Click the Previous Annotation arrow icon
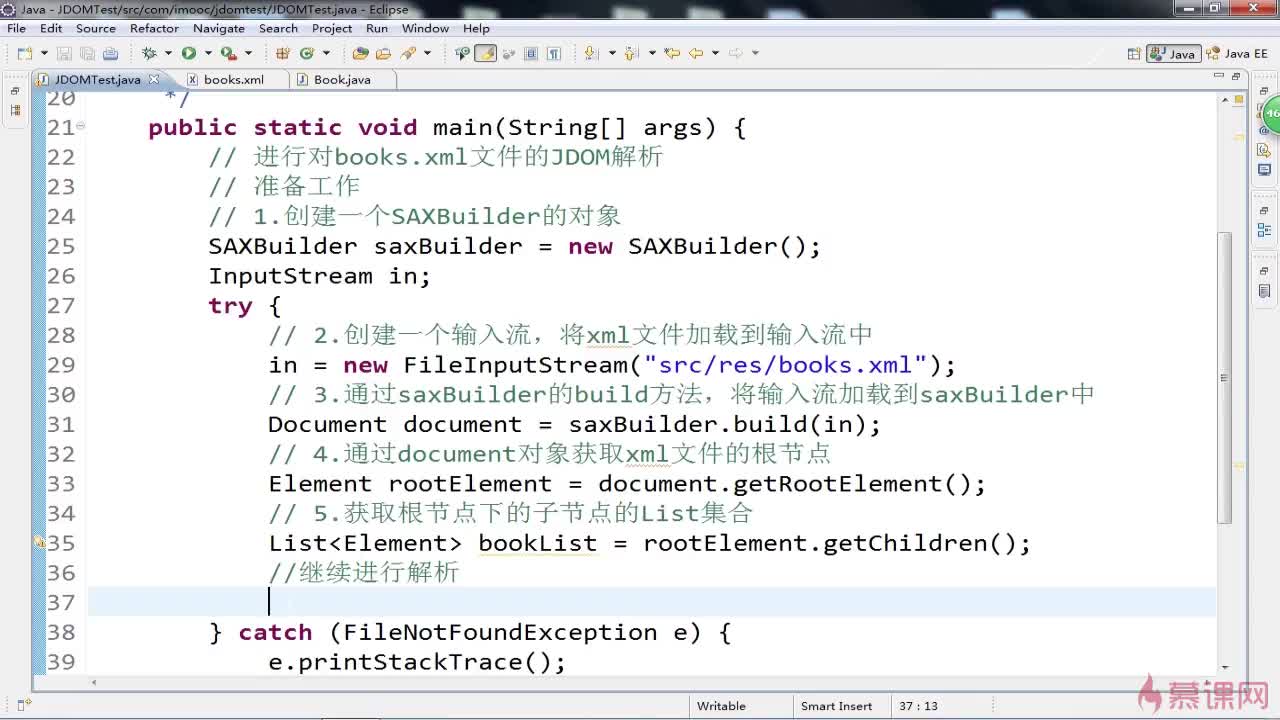This screenshot has width=1280, height=720. pyautogui.click(x=632, y=53)
